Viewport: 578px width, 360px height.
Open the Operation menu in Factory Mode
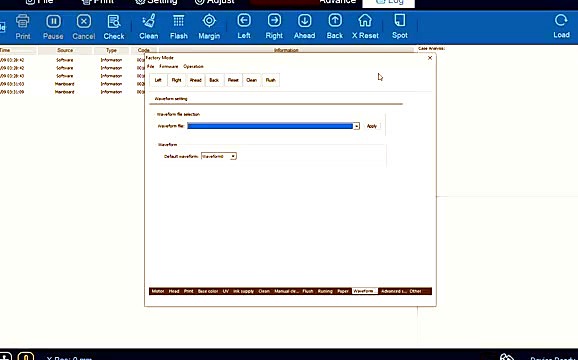(193, 67)
